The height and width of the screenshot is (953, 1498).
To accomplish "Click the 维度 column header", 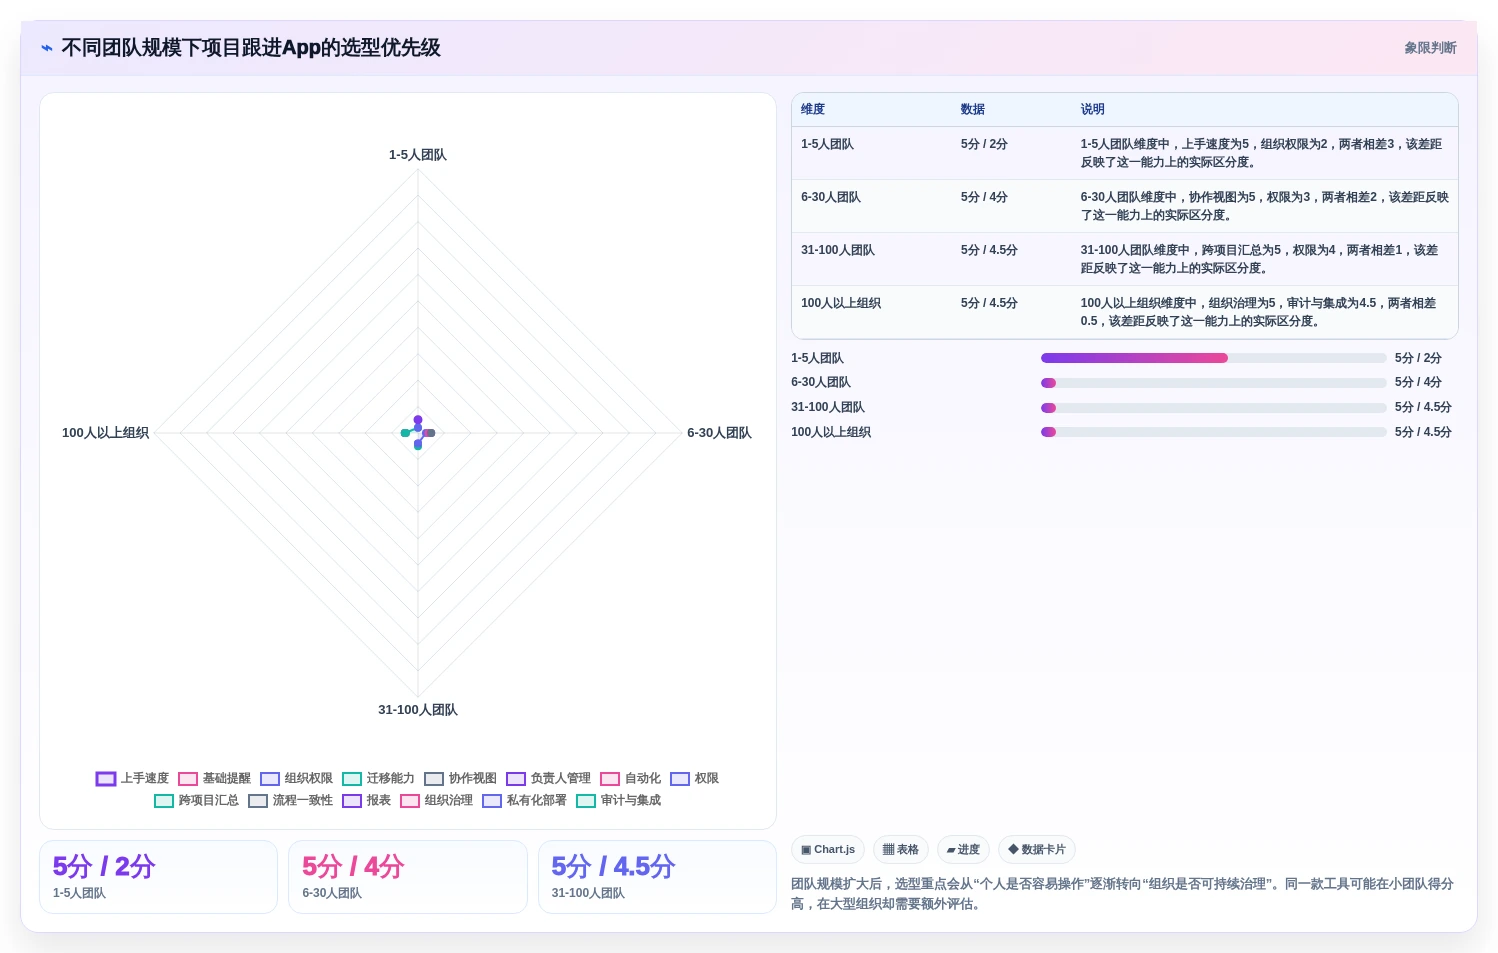I will [813, 109].
